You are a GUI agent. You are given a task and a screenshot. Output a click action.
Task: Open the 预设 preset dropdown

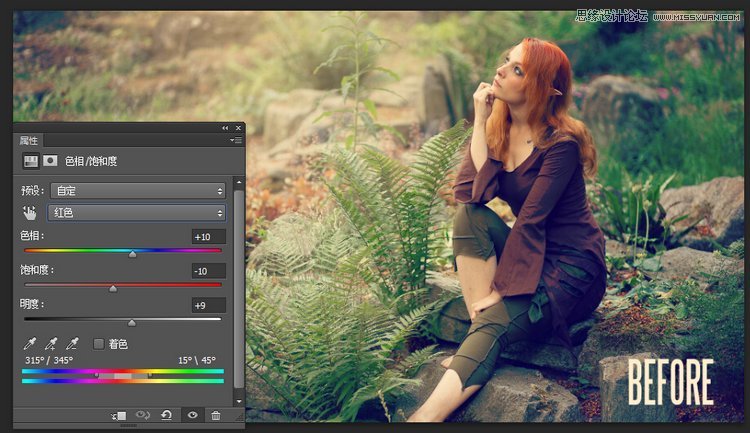[137, 190]
